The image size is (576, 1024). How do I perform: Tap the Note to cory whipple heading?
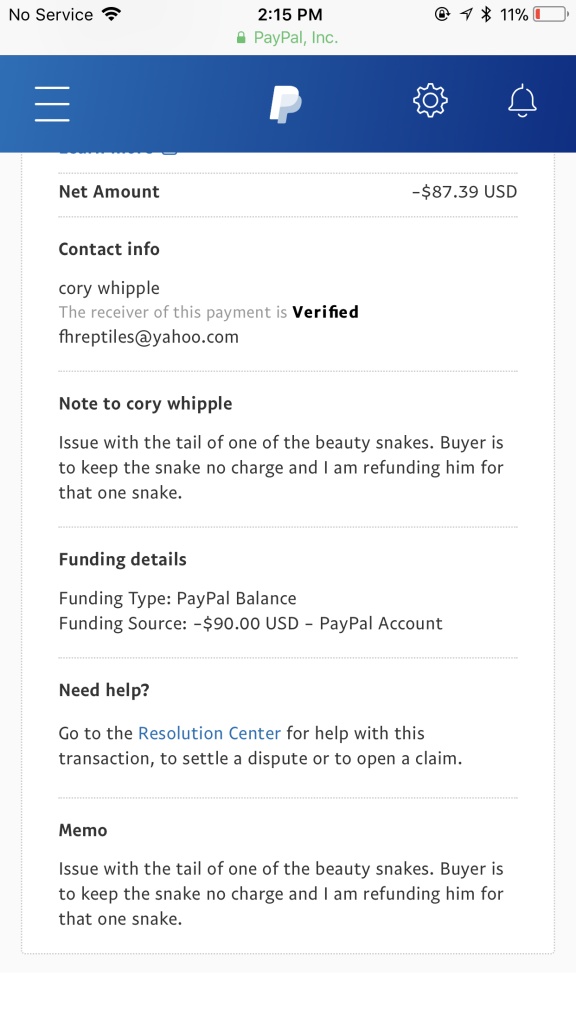tap(145, 404)
